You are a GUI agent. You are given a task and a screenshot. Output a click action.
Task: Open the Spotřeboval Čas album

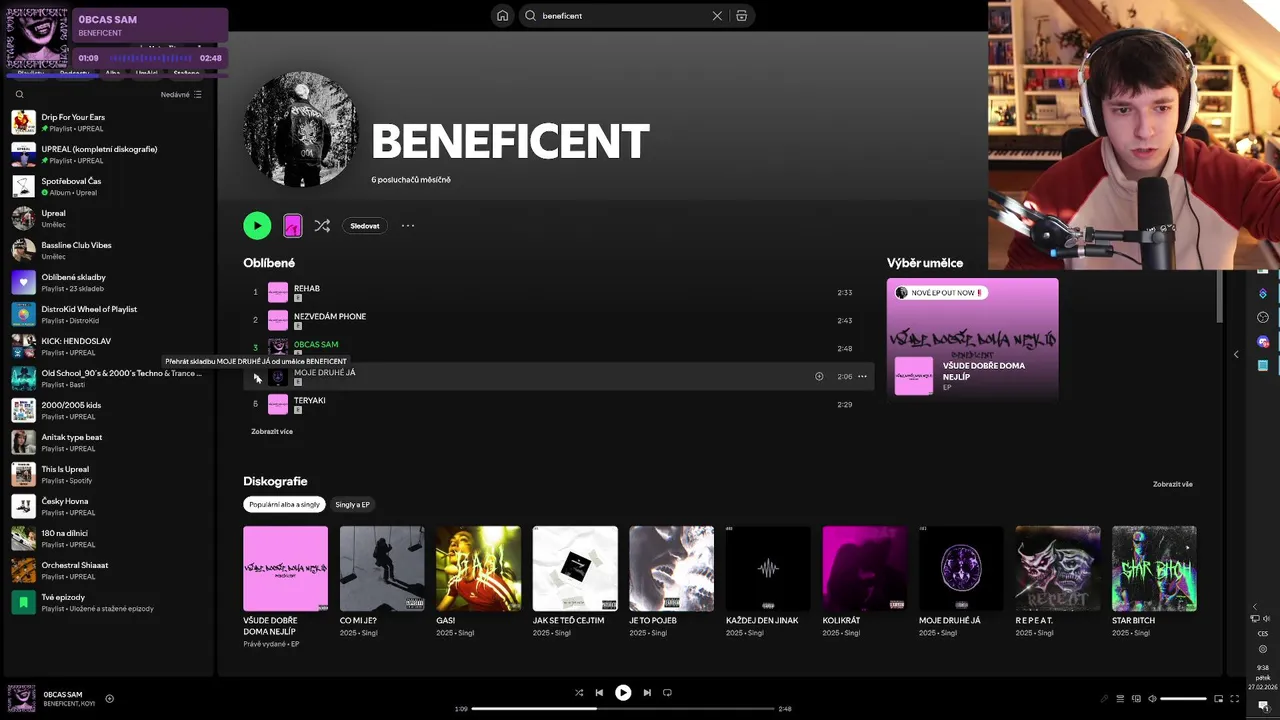tap(108, 187)
